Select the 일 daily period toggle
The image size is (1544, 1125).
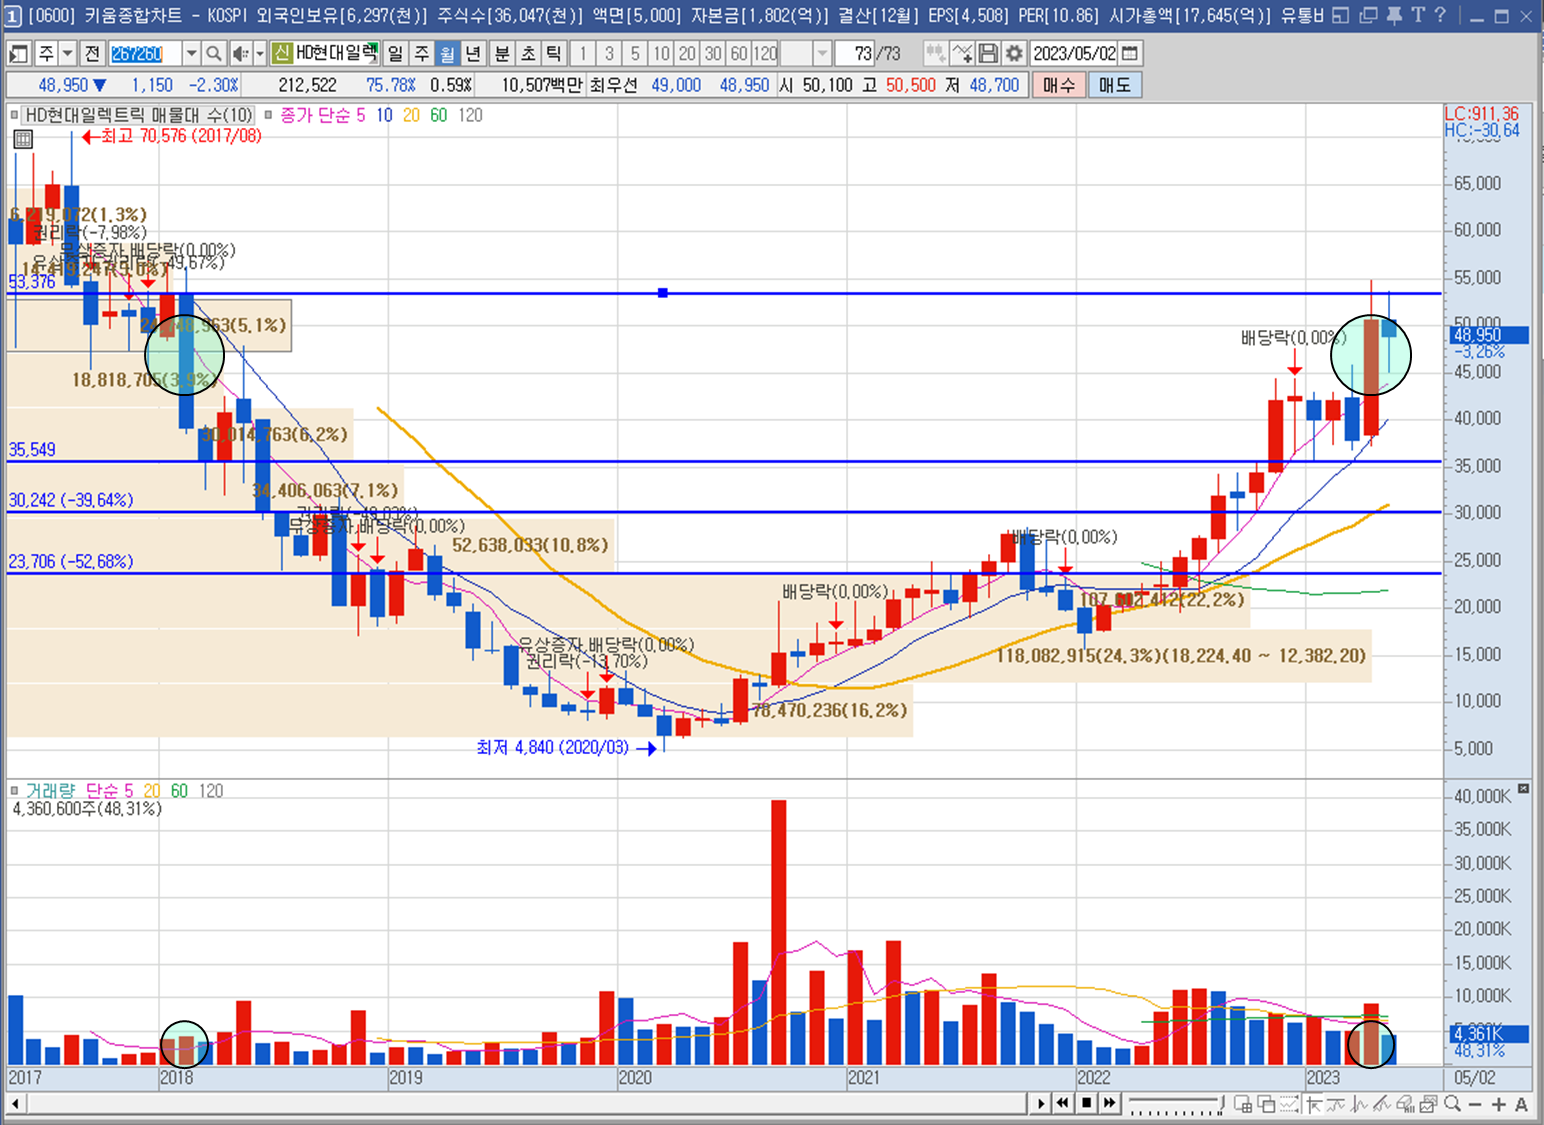tap(396, 54)
